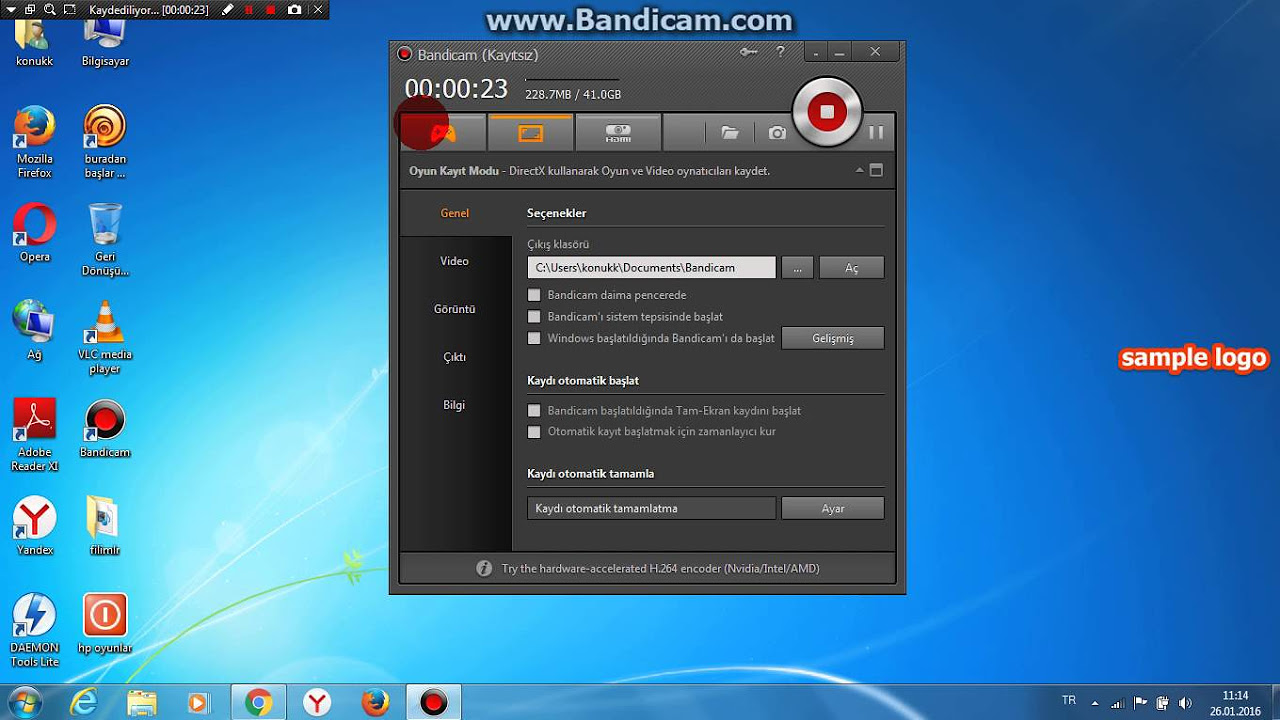Enable zamanlayıcı kur checkbox
Image resolution: width=1280 pixels, height=720 pixels.
tap(534, 432)
